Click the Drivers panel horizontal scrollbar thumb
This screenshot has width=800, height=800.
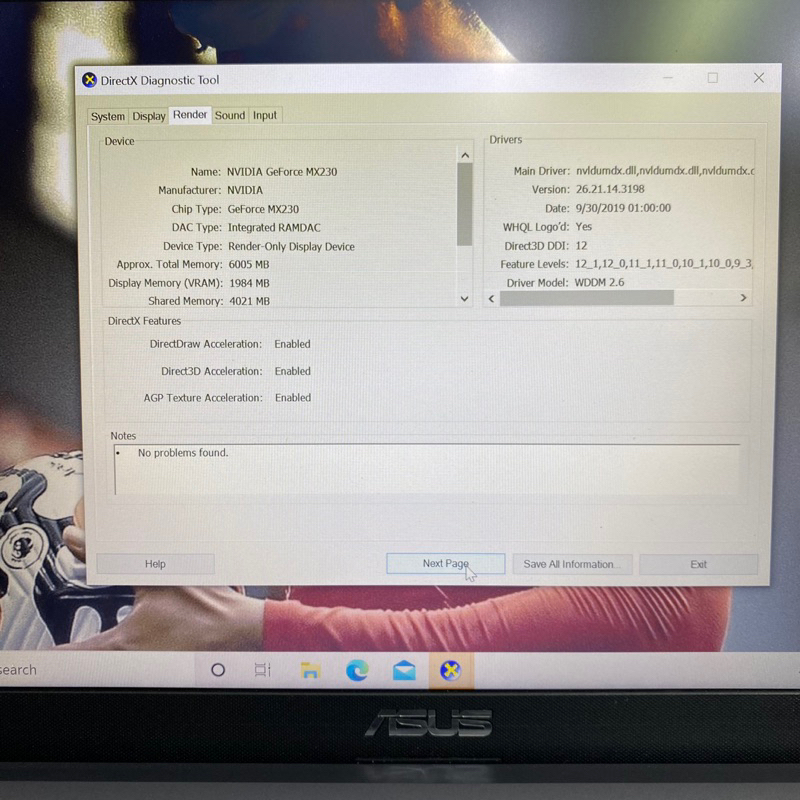point(587,298)
